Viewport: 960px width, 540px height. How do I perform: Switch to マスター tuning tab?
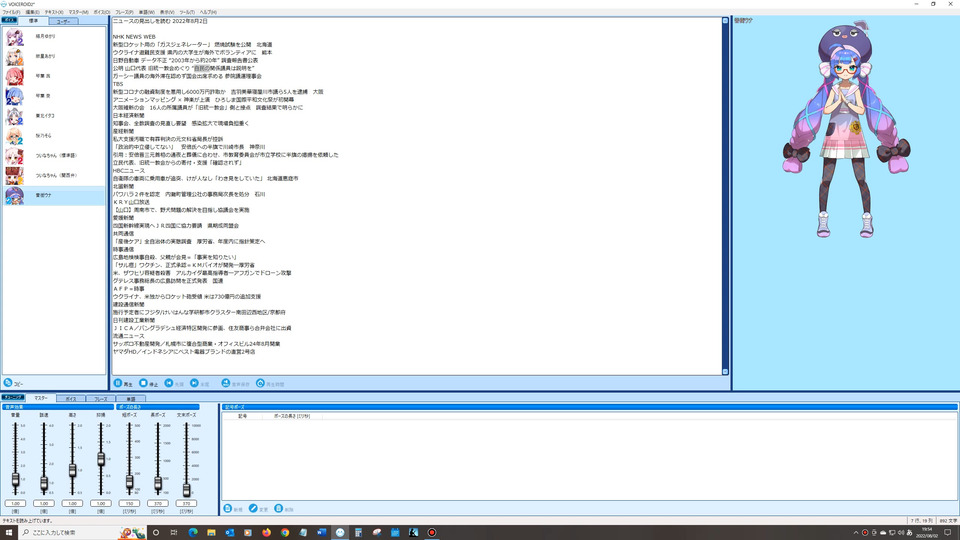41,398
